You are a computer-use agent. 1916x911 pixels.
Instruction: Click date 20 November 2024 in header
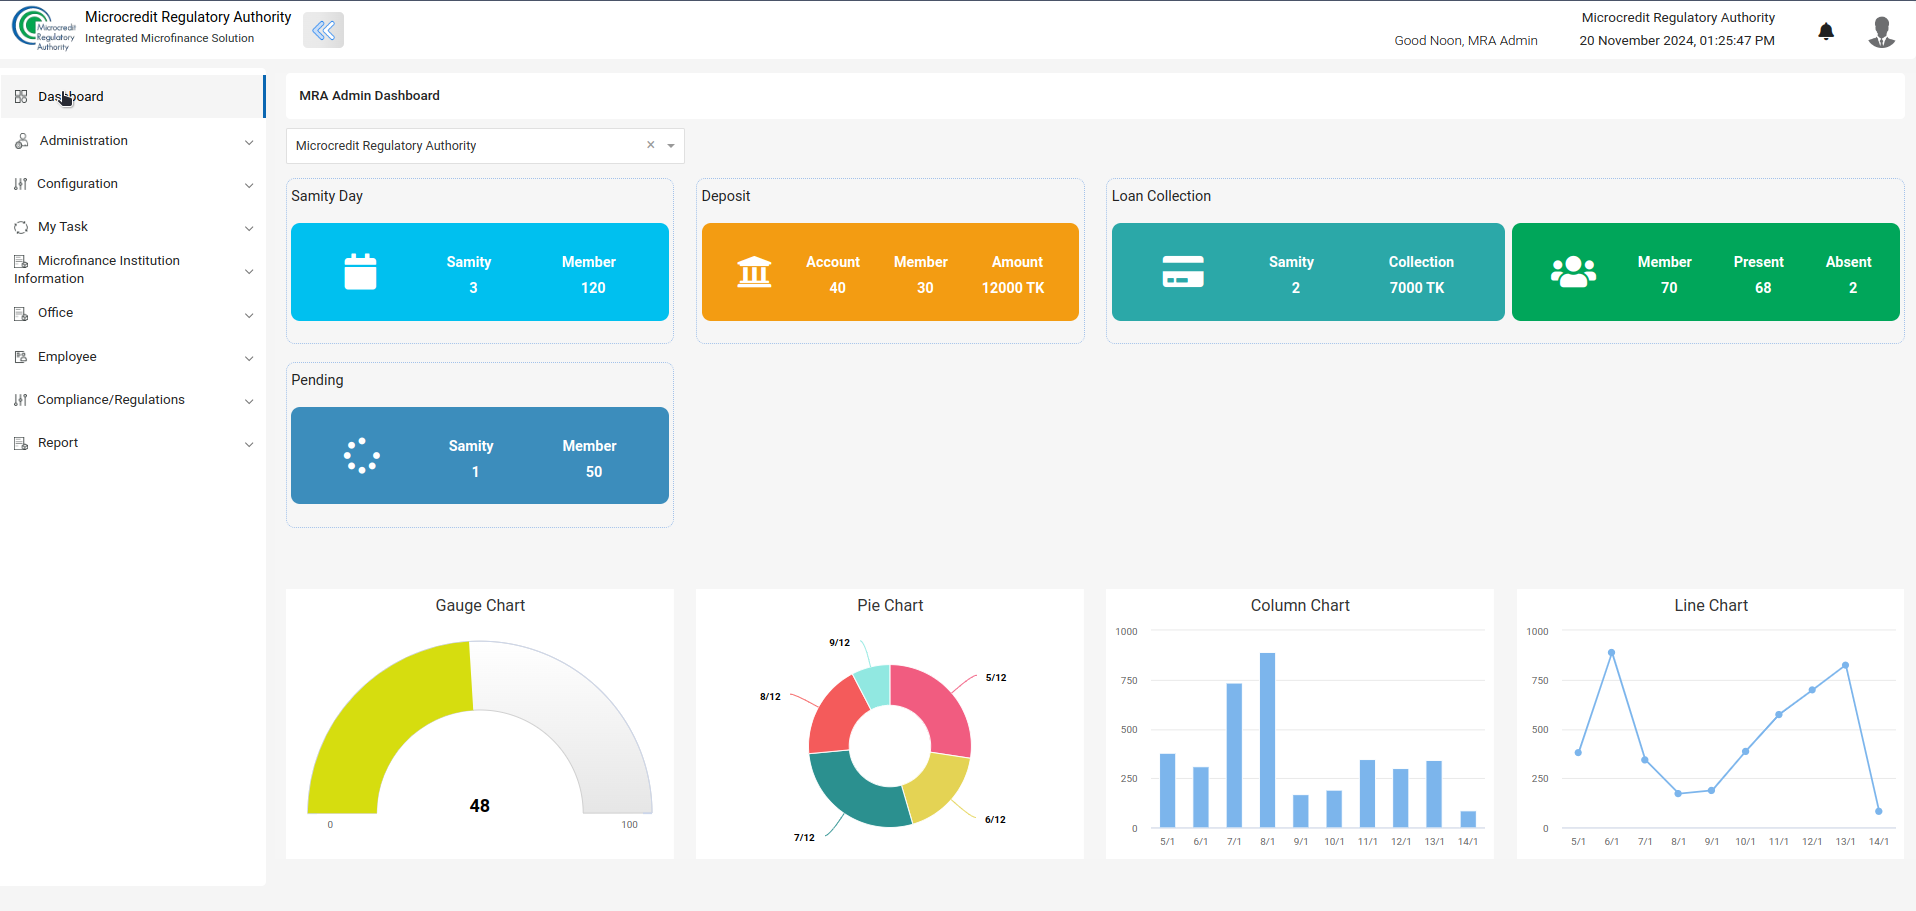coord(1637,41)
